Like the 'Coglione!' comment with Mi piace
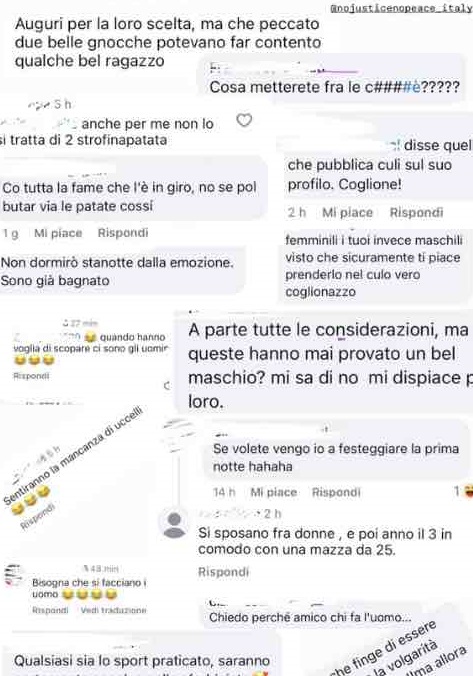This screenshot has width=473, height=676. tap(348, 213)
